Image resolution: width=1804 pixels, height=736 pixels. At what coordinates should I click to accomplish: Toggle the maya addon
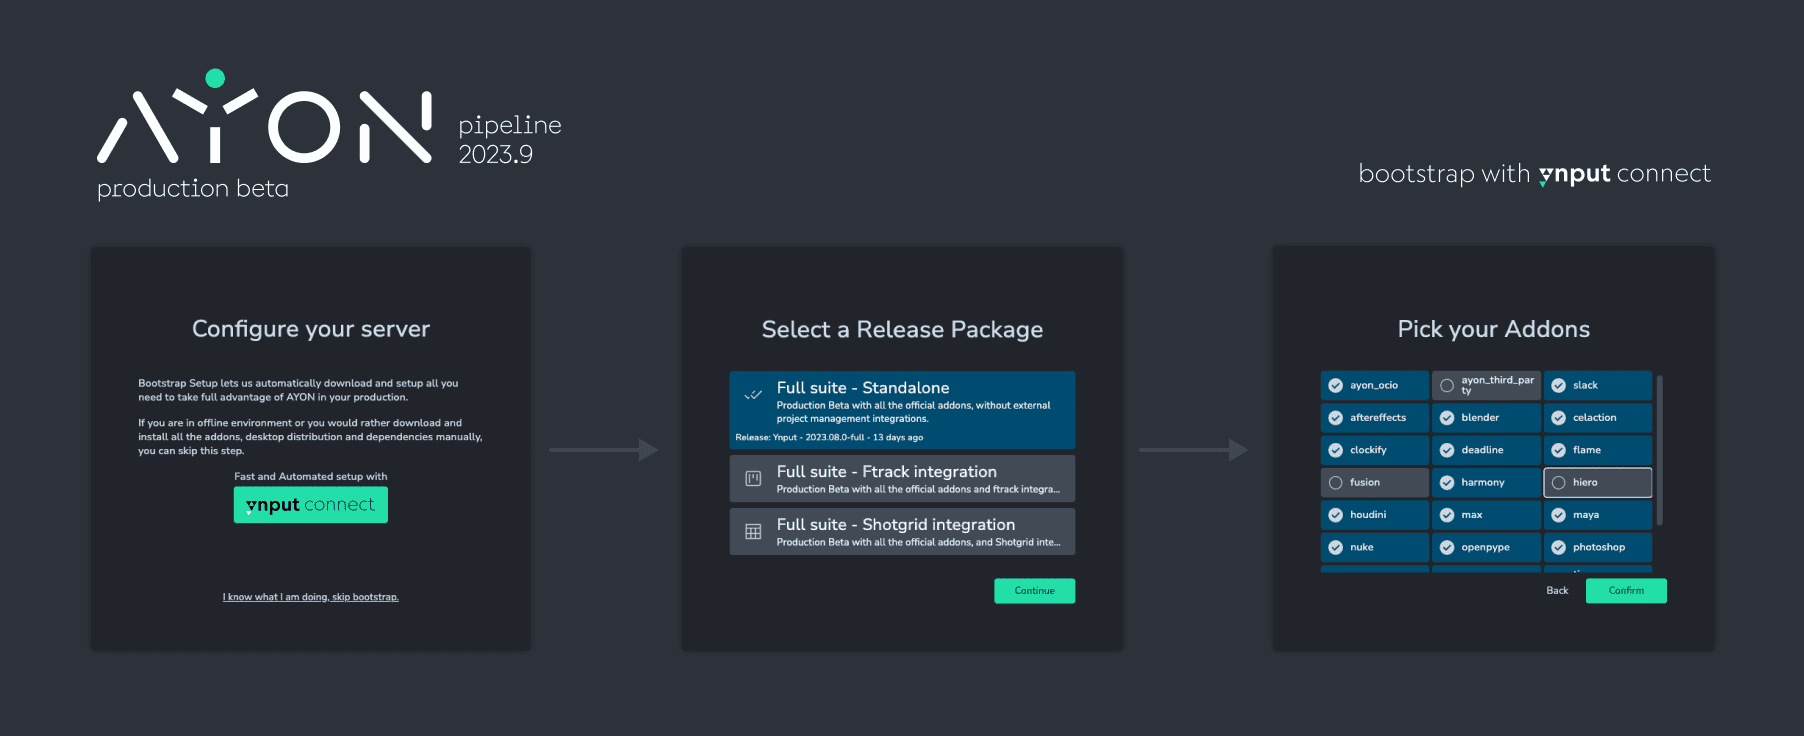coord(1597,515)
